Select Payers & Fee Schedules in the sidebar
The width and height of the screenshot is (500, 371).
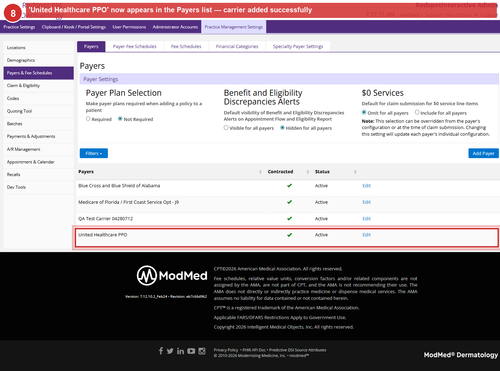(39, 73)
